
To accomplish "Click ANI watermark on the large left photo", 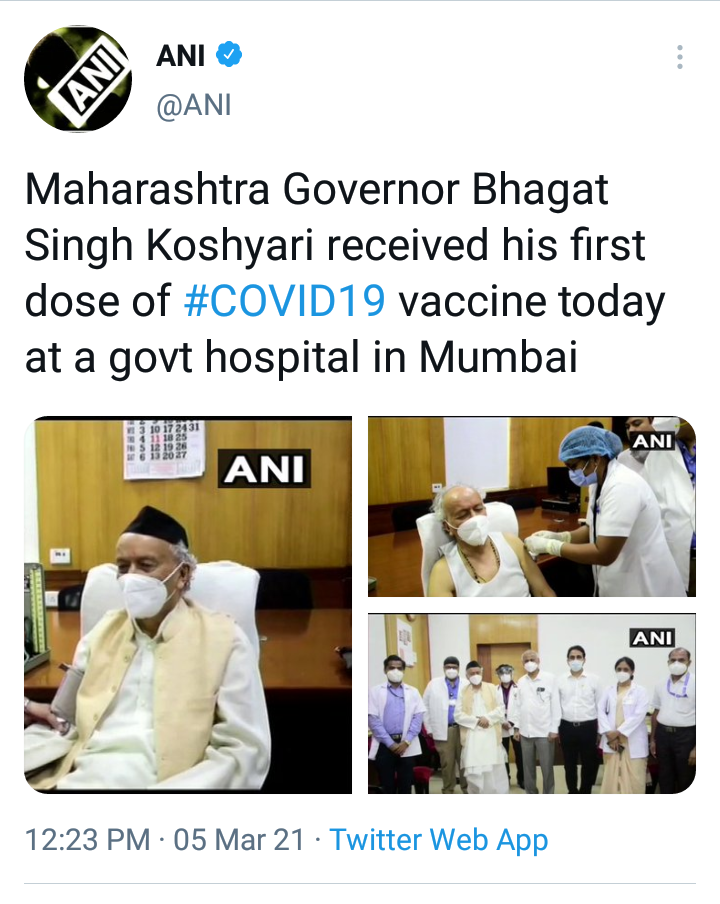I will [x=264, y=468].
